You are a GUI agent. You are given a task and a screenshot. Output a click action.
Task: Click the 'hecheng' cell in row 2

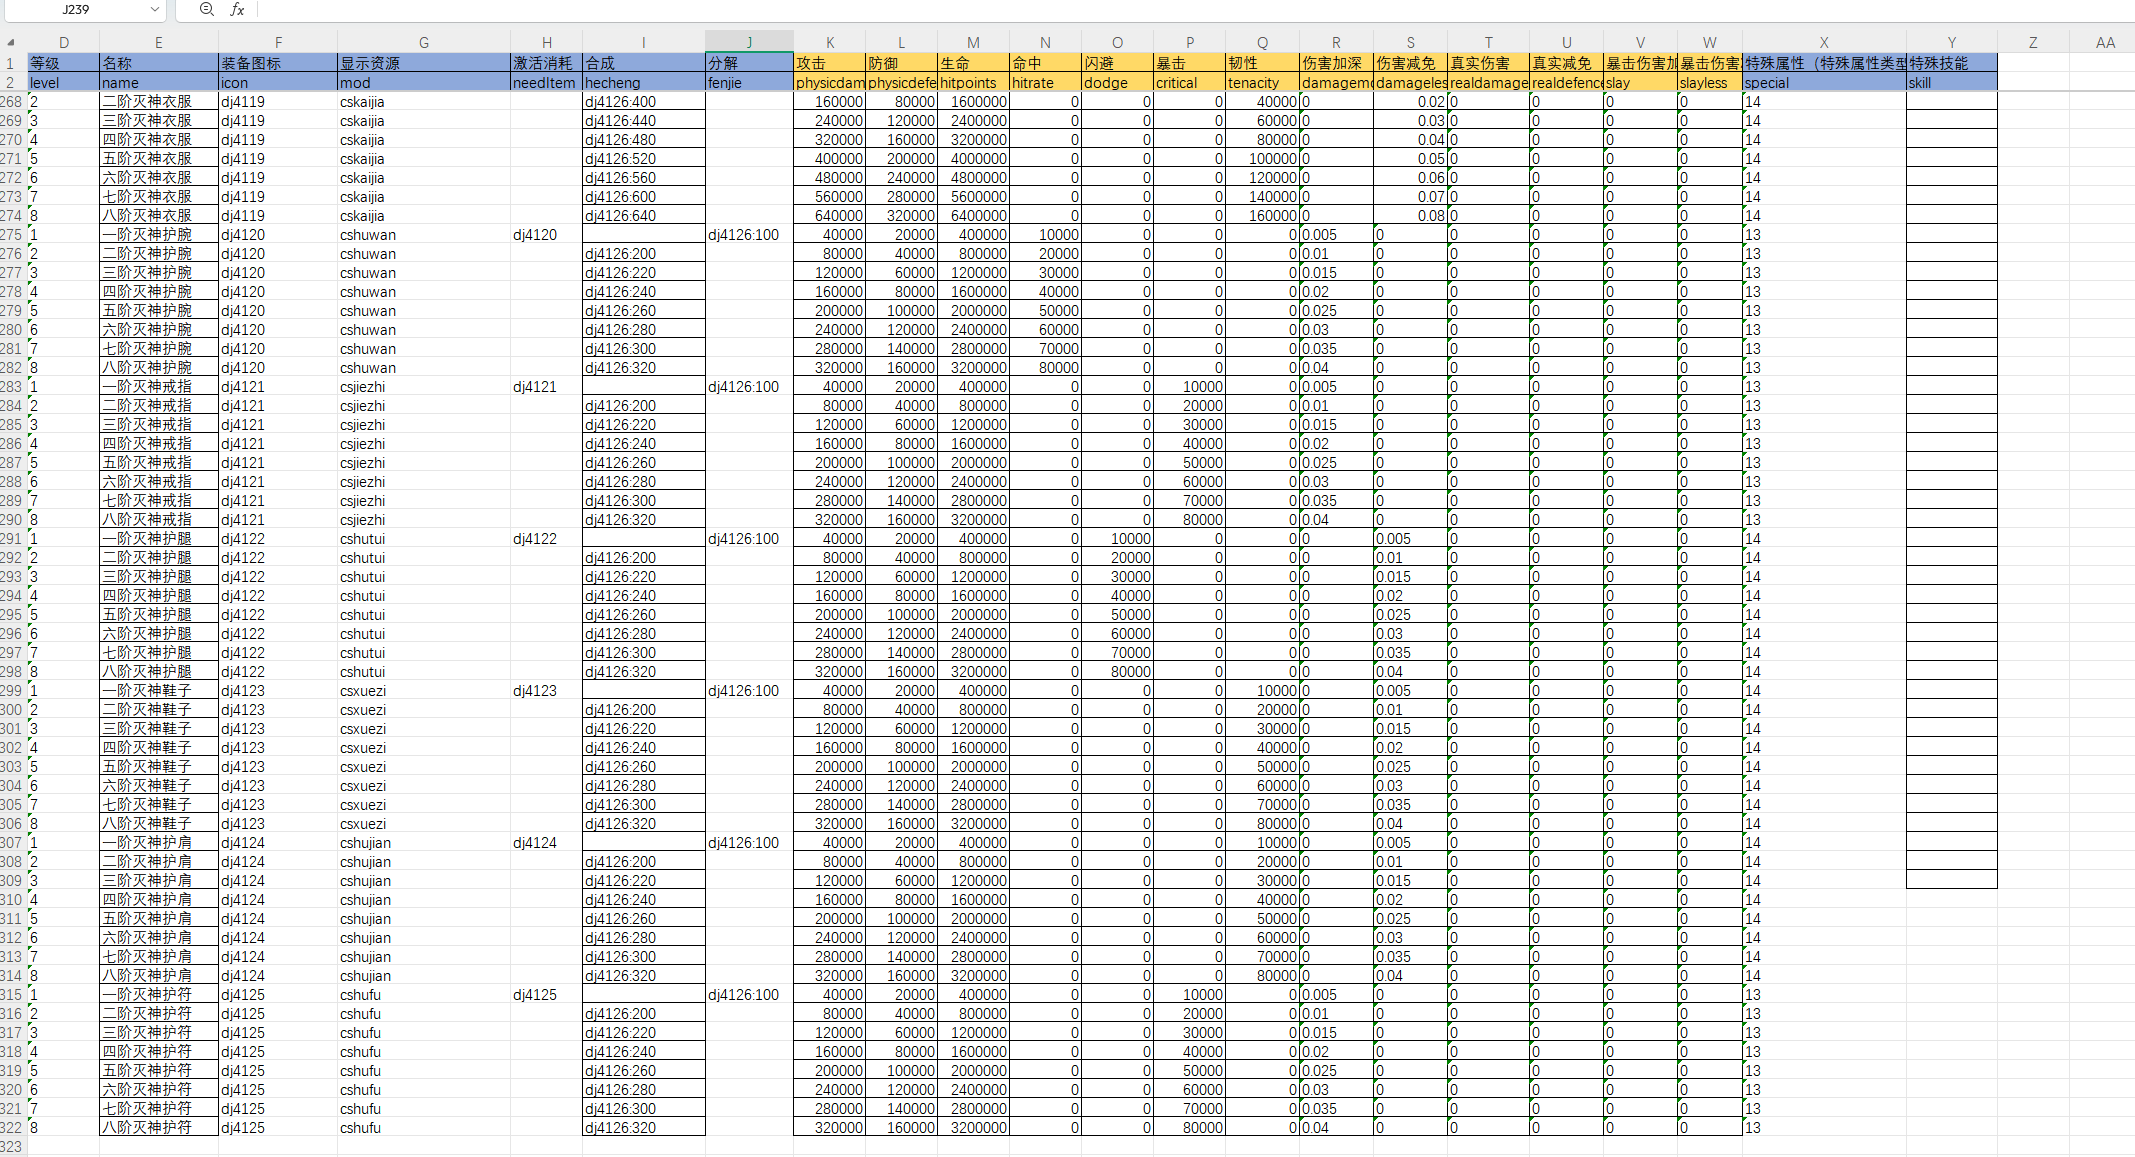tap(643, 83)
